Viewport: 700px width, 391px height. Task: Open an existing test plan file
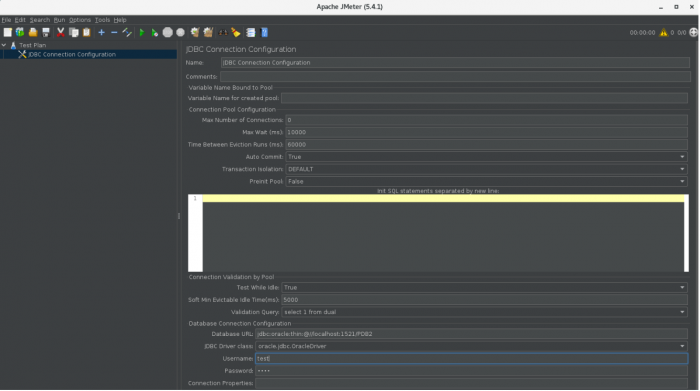pyautogui.click(x=33, y=33)
